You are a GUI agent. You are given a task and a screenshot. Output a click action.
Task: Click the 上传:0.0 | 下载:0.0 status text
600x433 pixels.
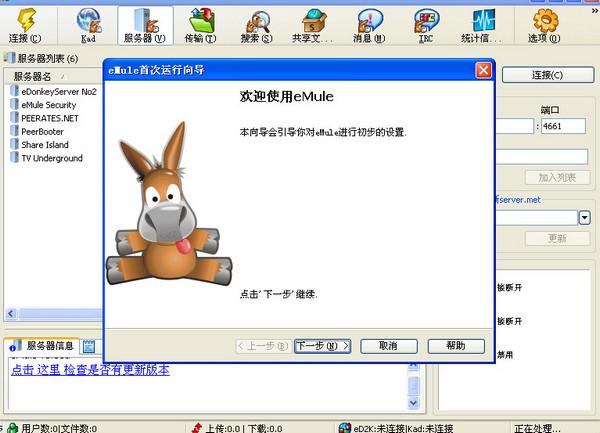point(244,428)
